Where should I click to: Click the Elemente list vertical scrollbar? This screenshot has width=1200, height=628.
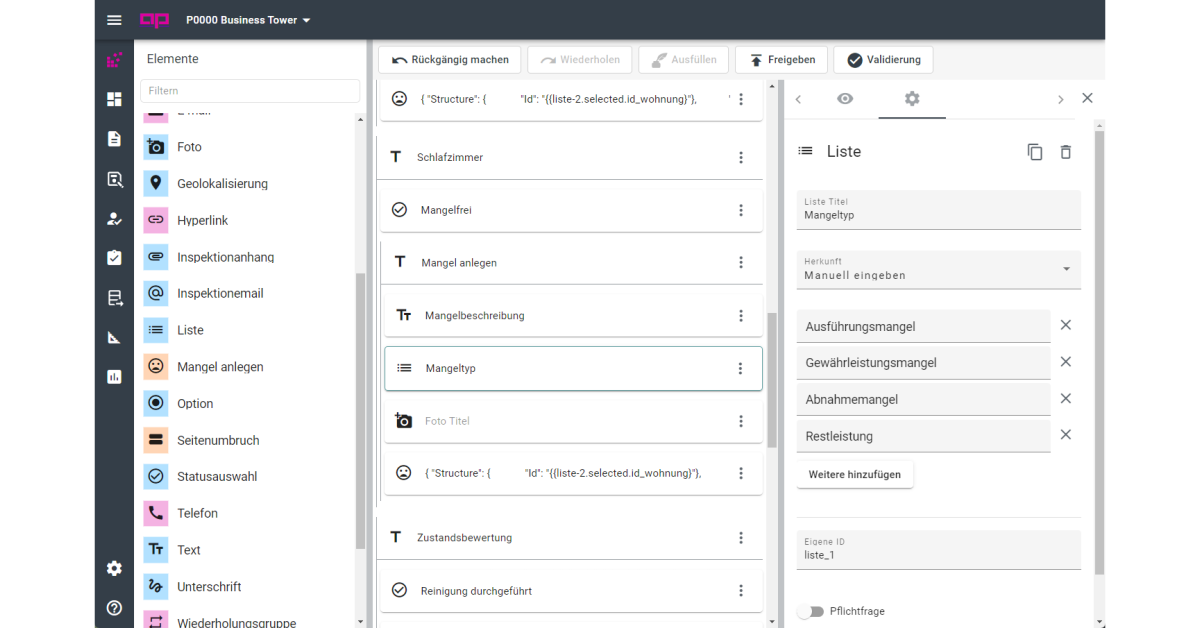360,410
